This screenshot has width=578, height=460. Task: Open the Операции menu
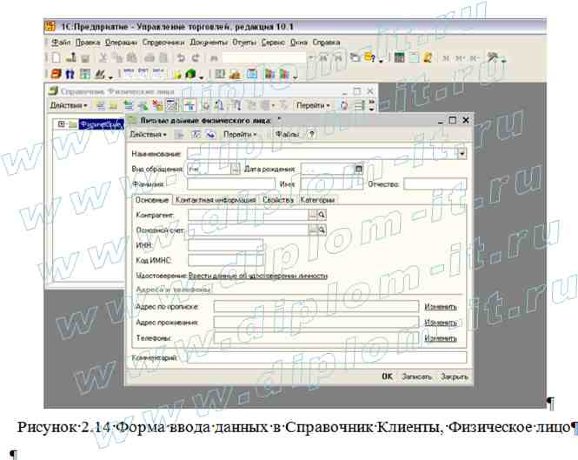coord(121,43)
